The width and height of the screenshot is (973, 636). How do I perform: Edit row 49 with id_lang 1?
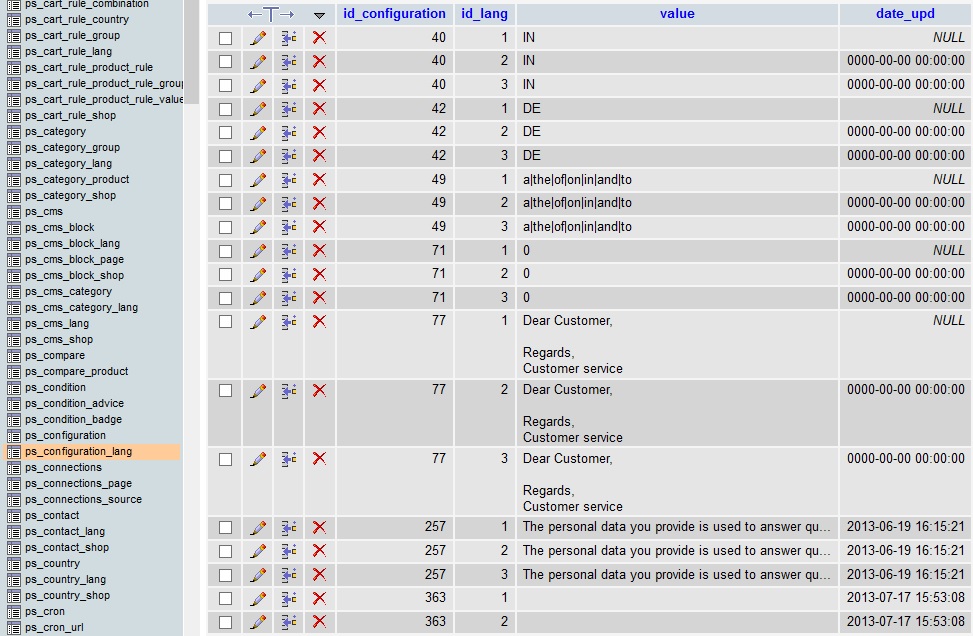(258, 180)
